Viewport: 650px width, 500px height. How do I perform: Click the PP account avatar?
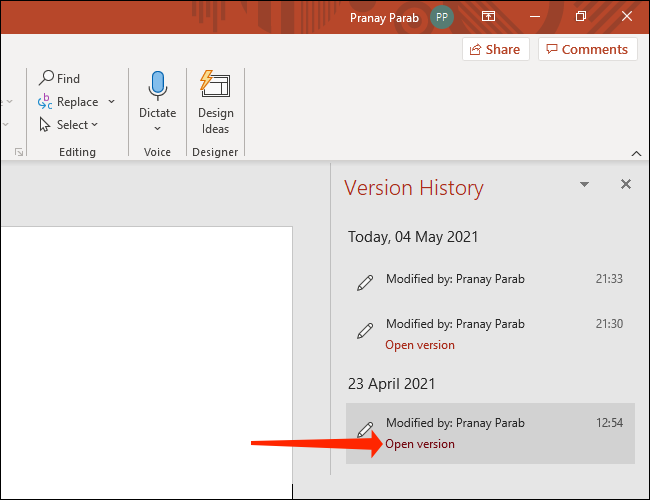441,17
